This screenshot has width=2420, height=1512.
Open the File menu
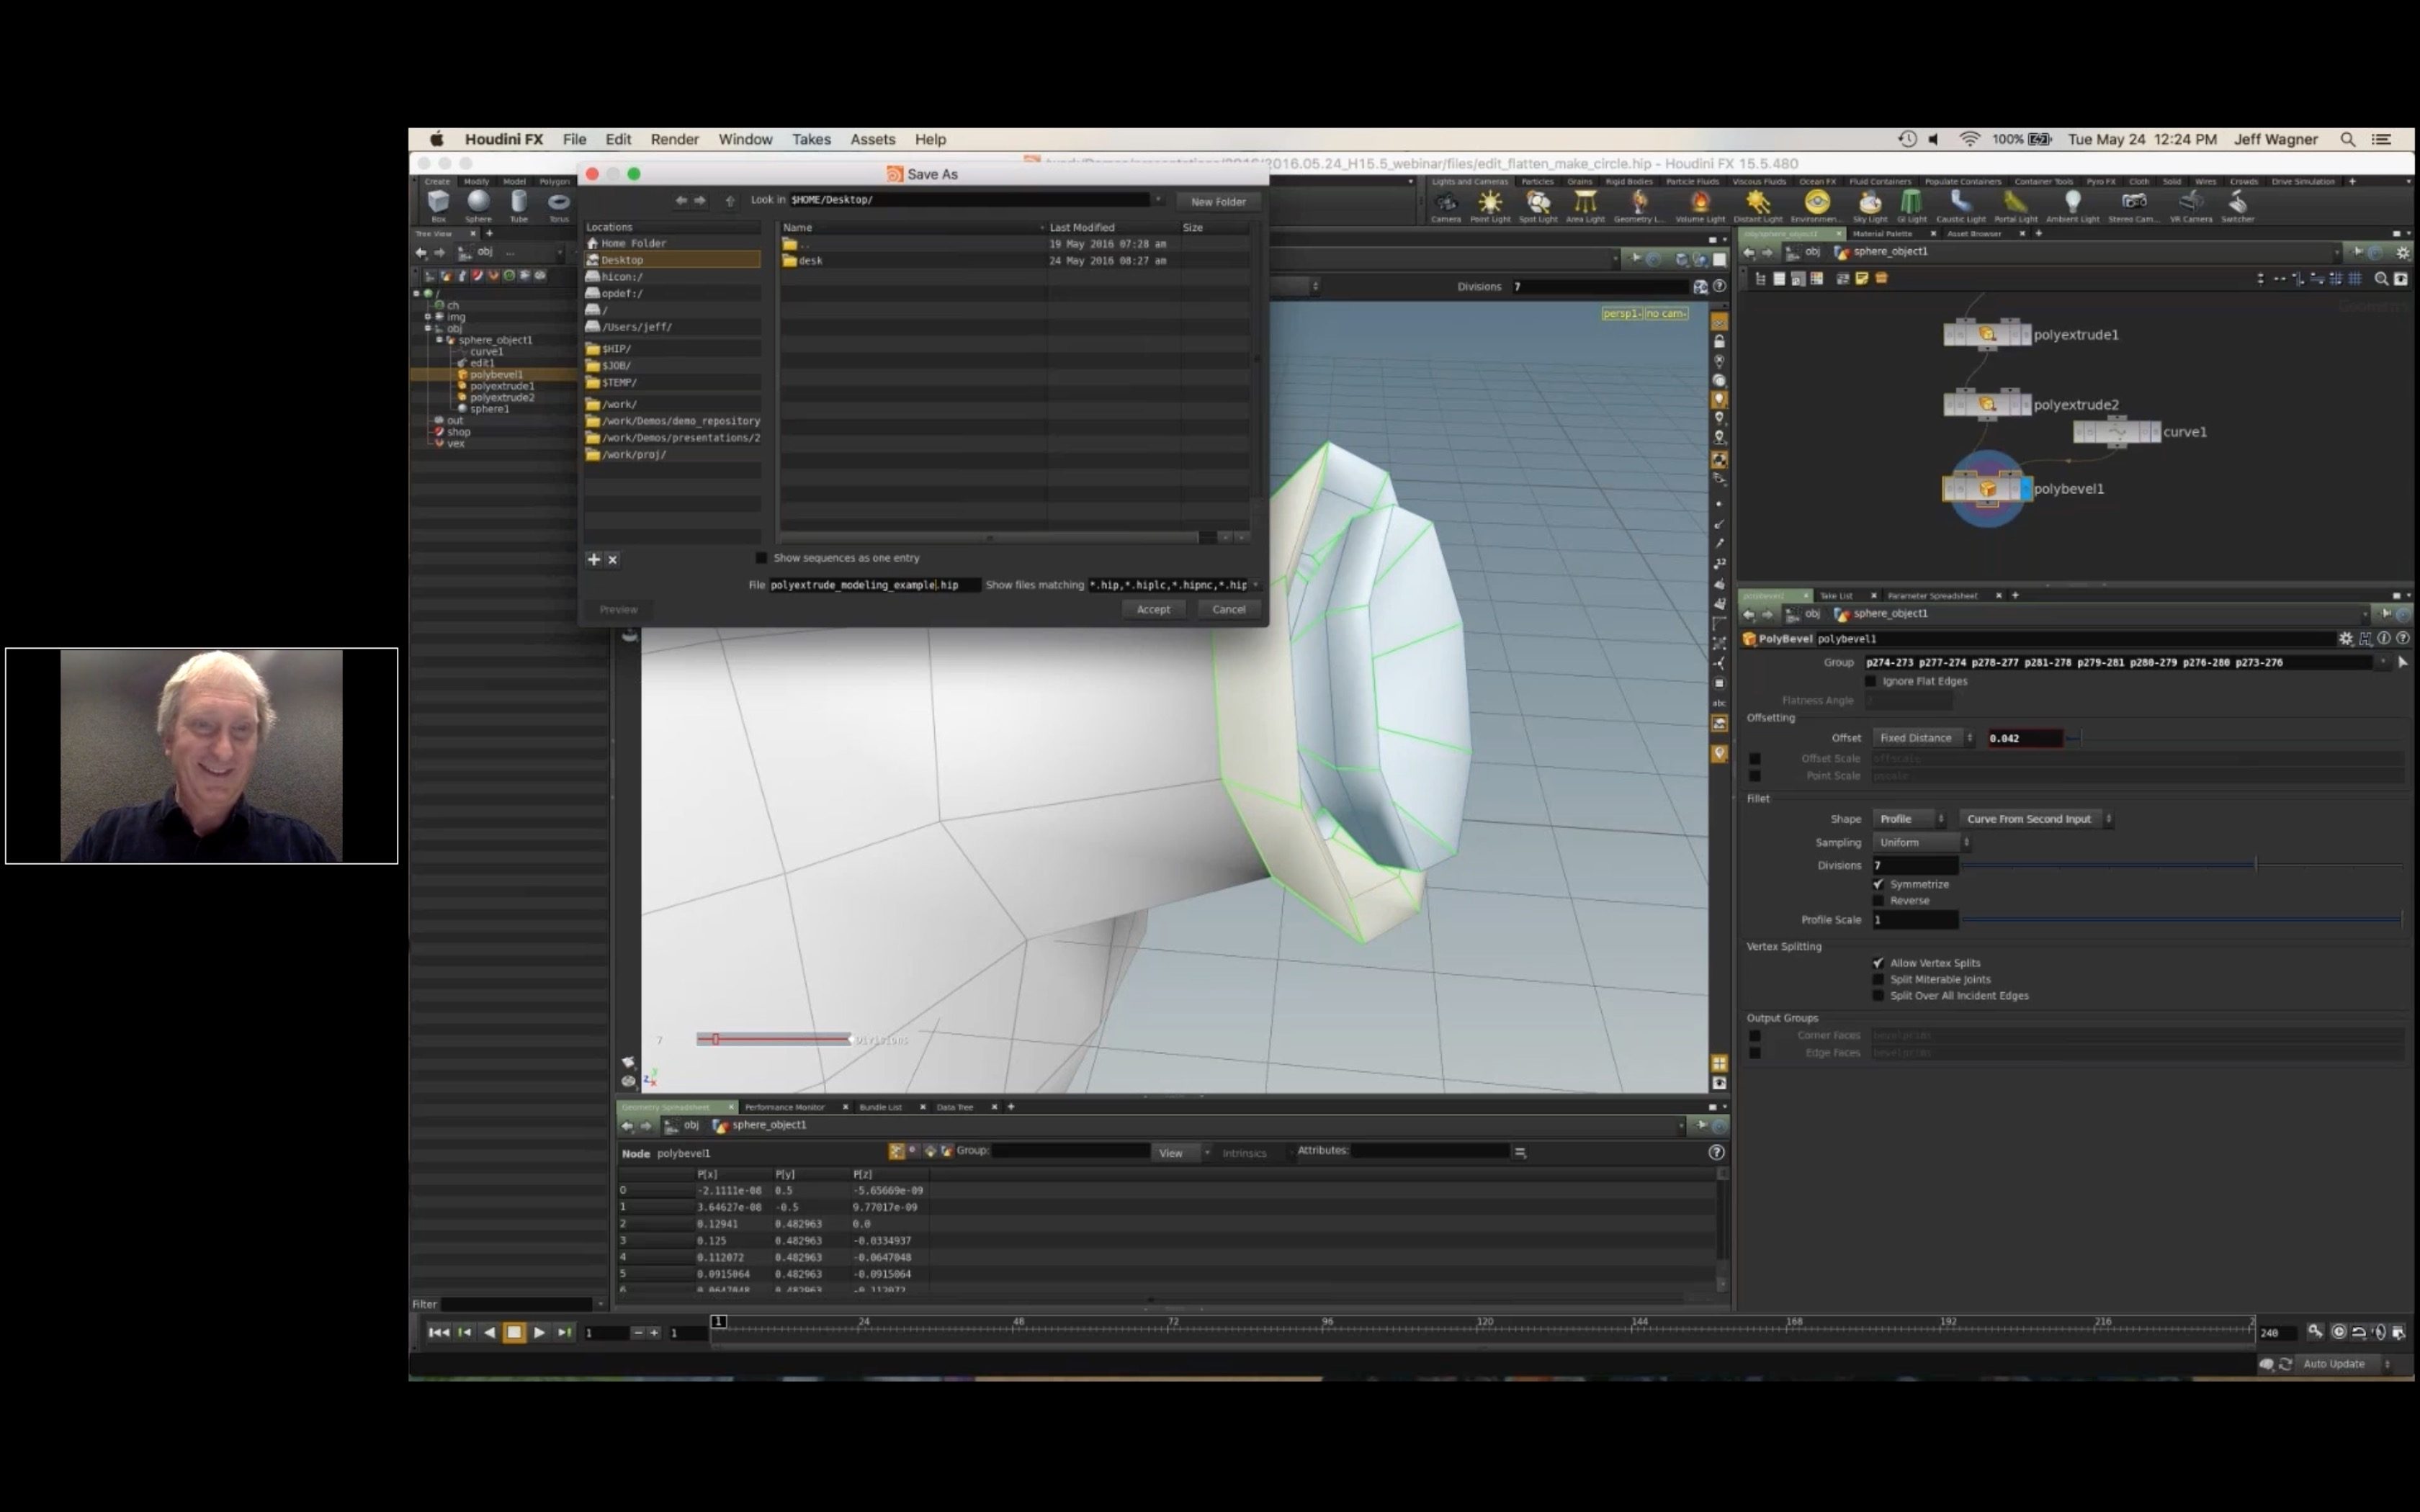pyautogui.click(x=574, y=139)
